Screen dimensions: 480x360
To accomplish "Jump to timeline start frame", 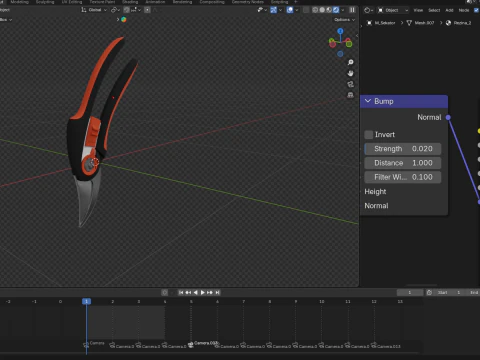I will click(181, 292).
